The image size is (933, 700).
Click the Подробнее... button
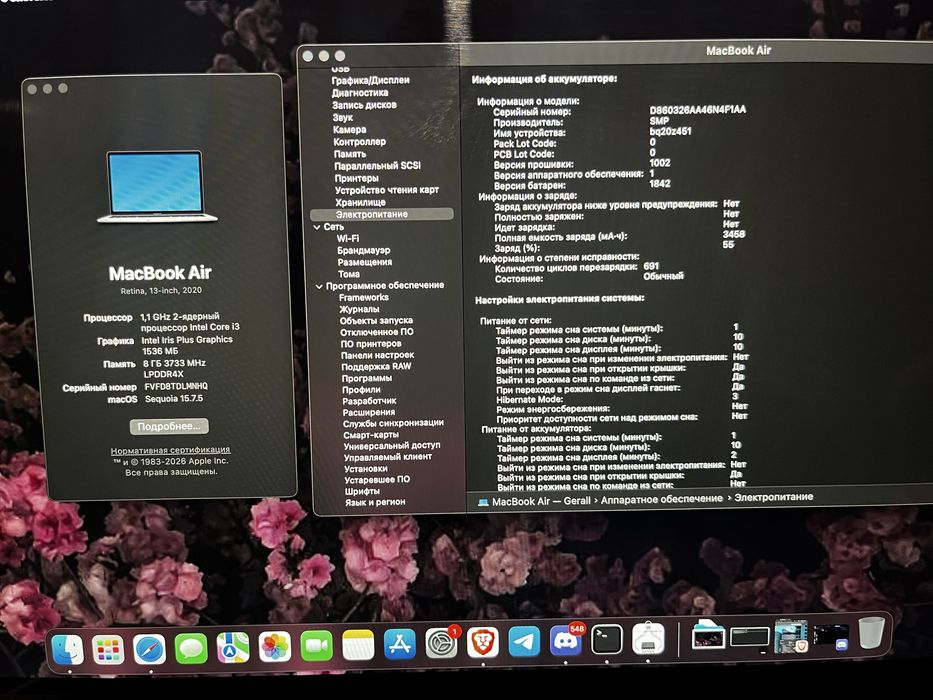coord(170,426)
